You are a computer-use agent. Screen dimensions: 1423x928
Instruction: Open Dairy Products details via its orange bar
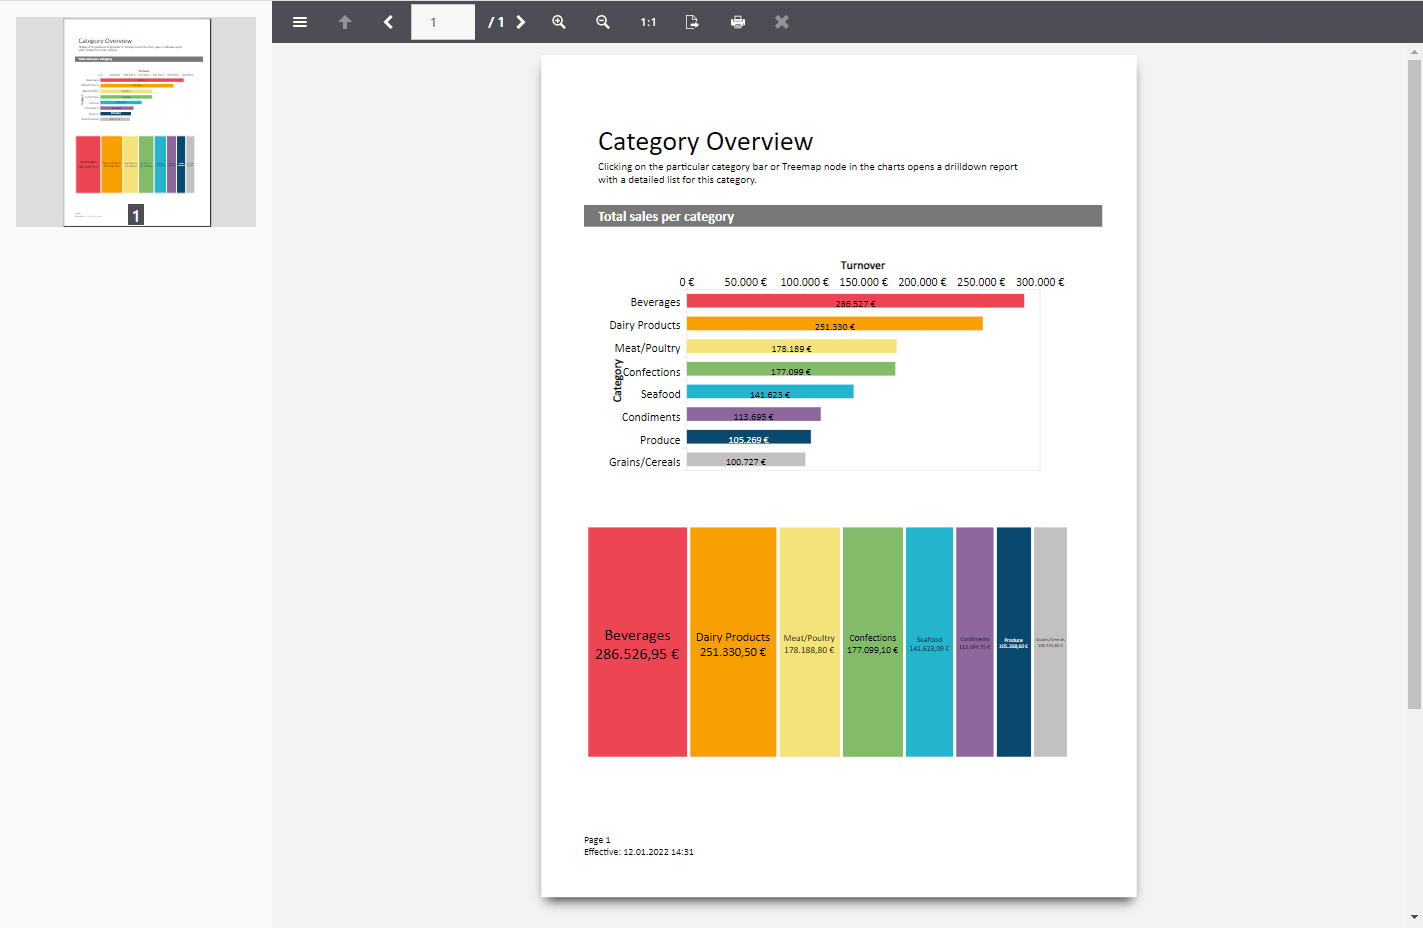(x=833, y=323)
